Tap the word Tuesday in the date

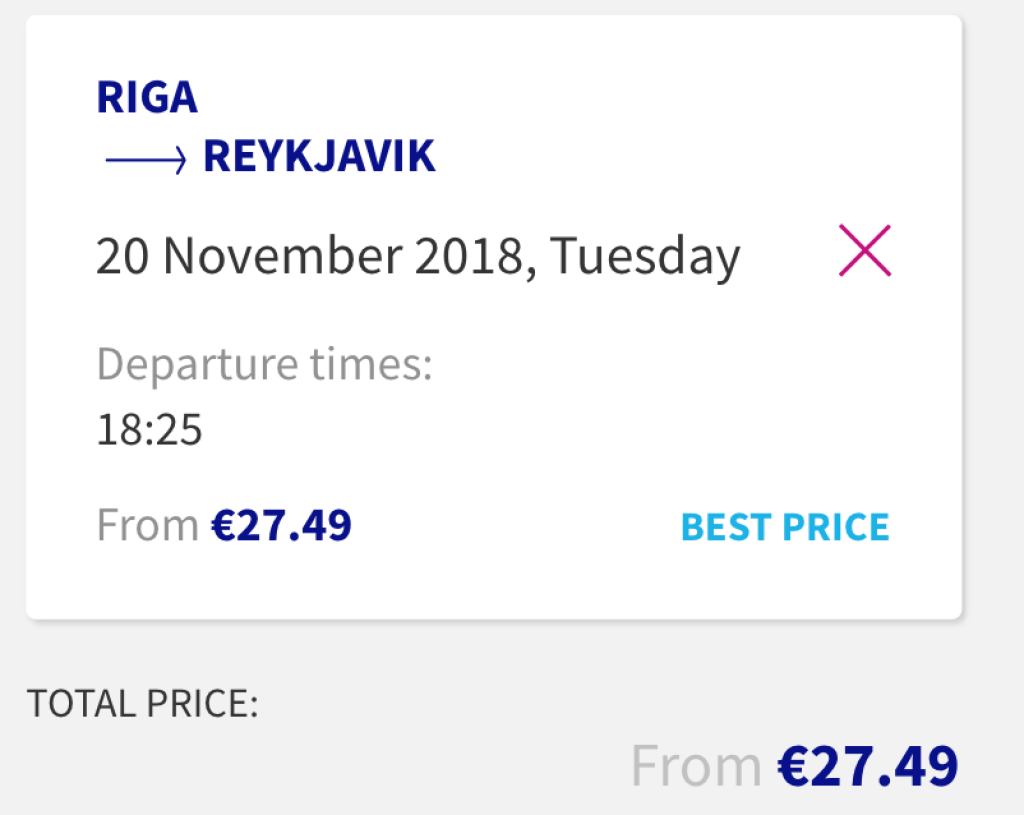tap(645, 257)
